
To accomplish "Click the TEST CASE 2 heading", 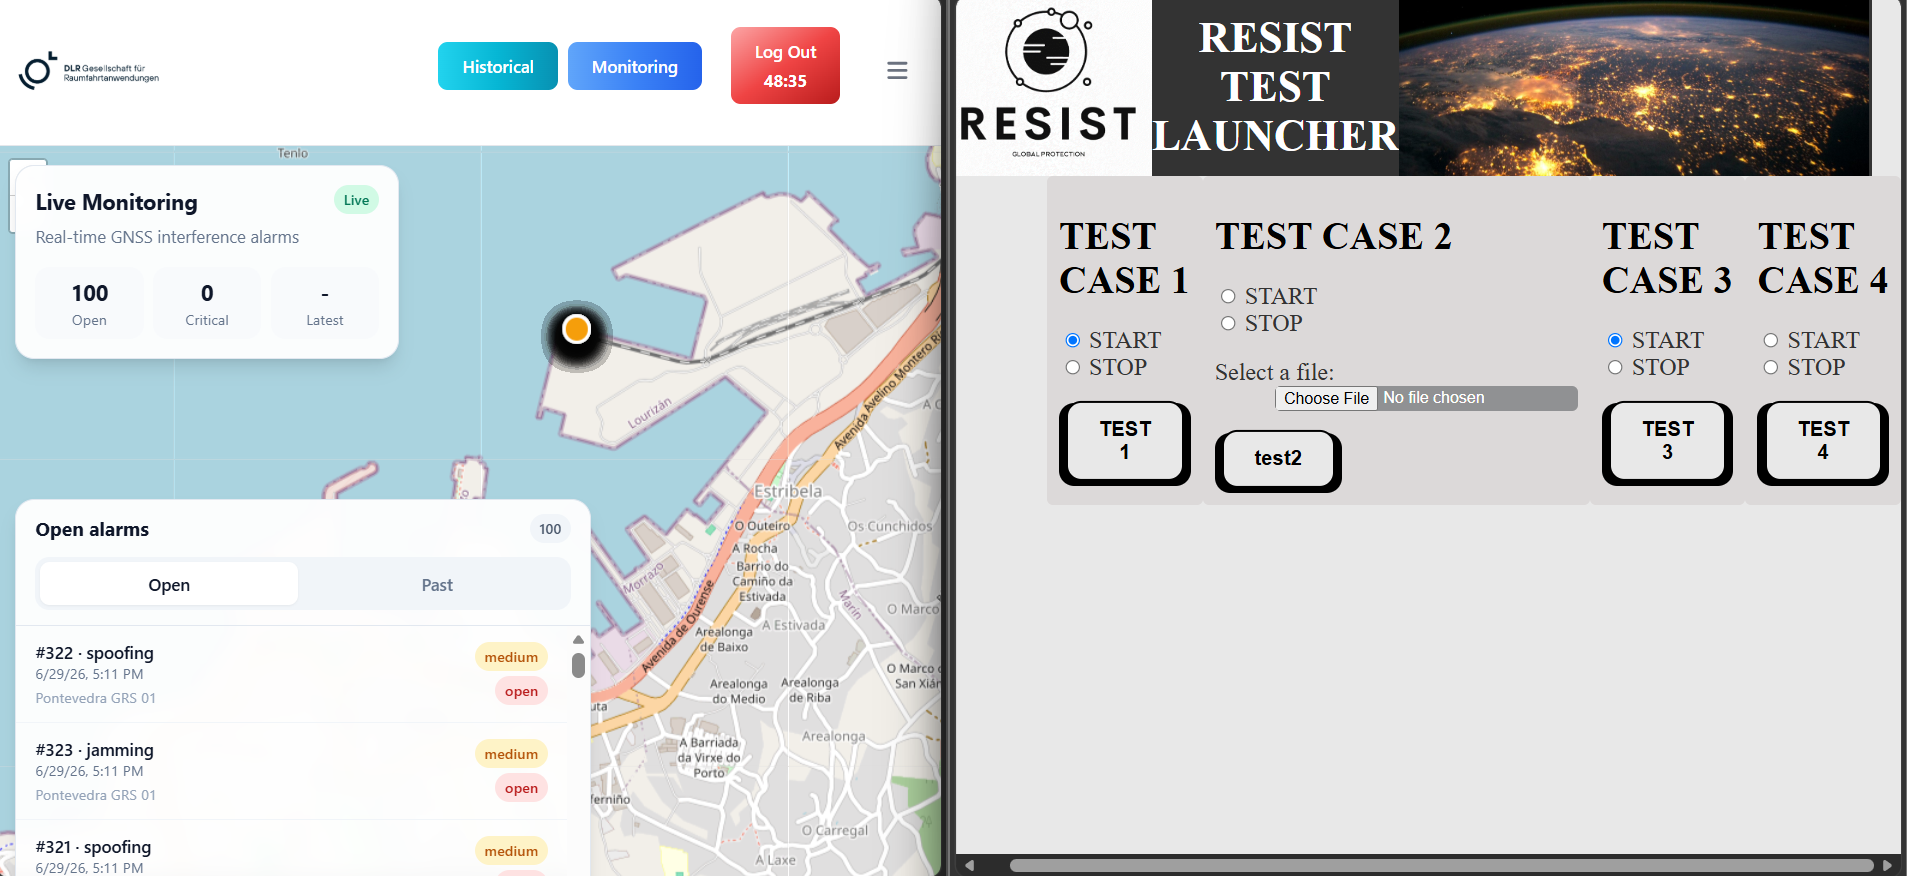I will point(1333,236).
